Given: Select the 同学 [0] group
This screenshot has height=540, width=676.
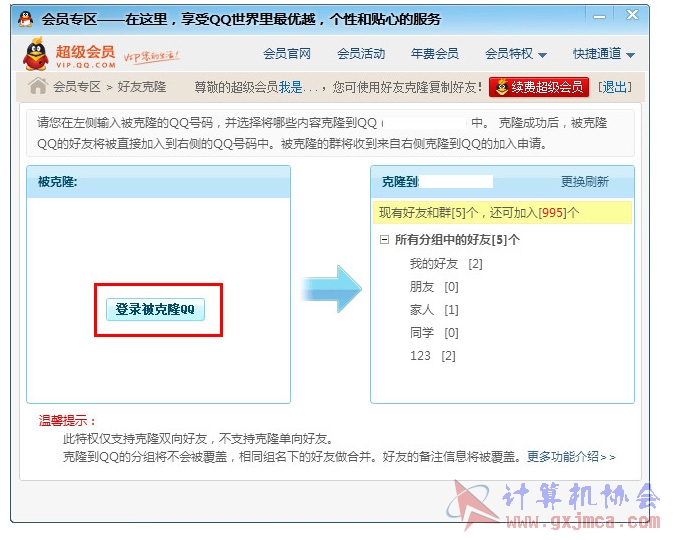Looking at the screenshot, I should click(x=434, y=332).
